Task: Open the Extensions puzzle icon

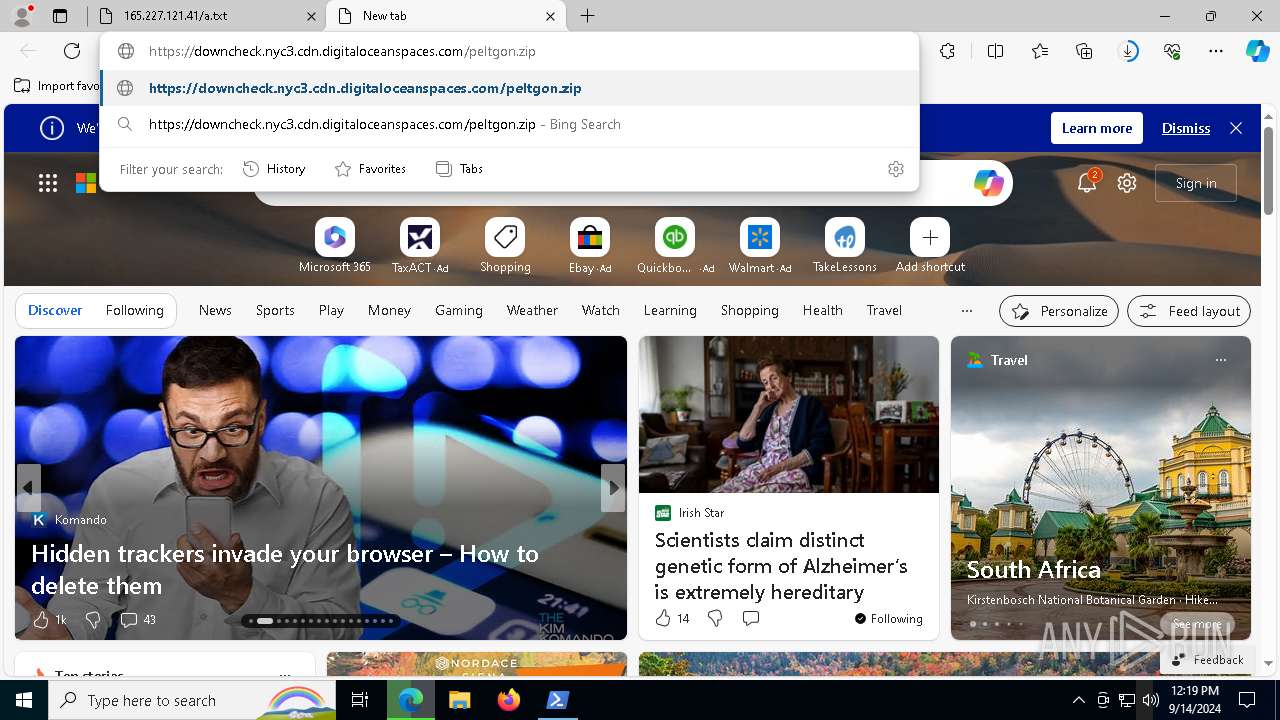Action: (x=948, y=51)
